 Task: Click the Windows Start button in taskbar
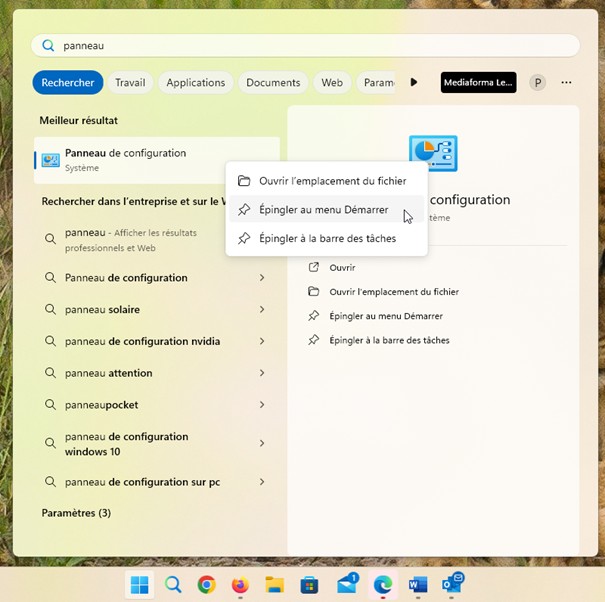click(x=139, y=585)
